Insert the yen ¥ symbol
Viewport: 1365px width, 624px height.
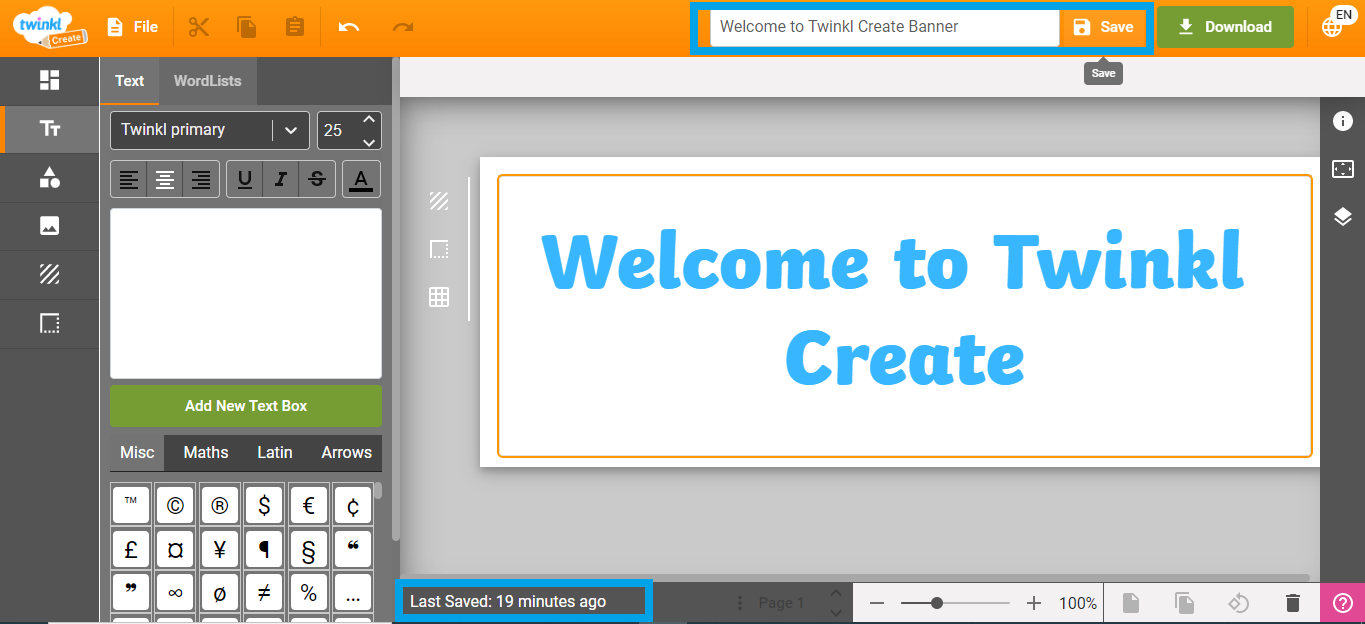[219, 549]
